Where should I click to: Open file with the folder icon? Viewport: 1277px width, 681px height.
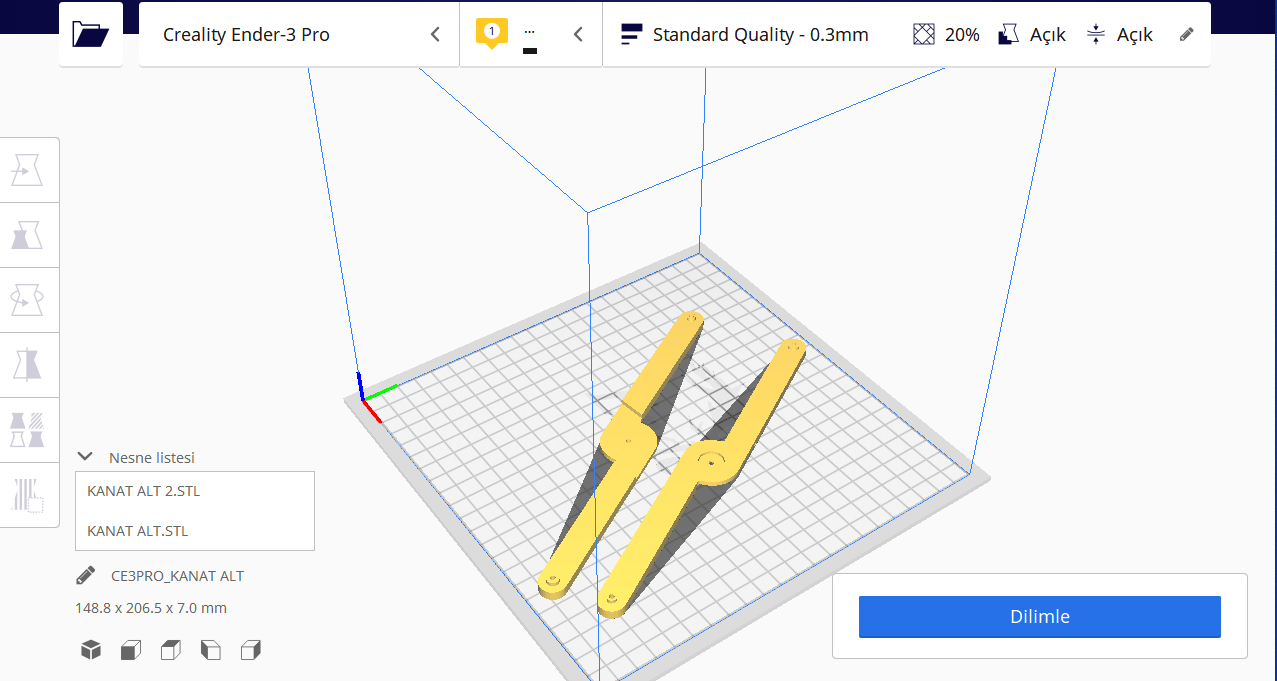[x=91, y=35]
